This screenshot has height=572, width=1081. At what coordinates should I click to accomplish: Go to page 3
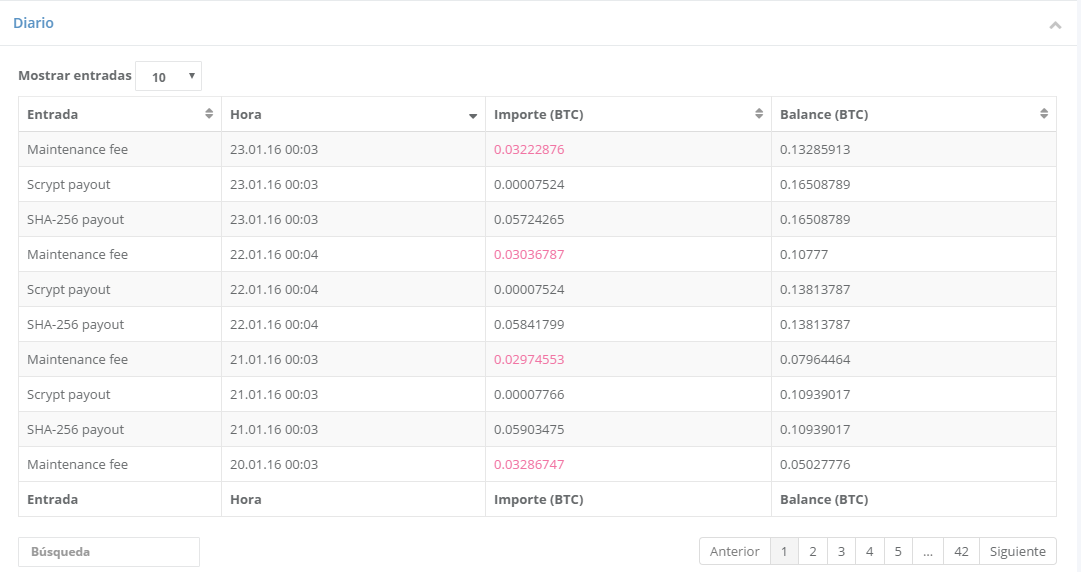841,551
